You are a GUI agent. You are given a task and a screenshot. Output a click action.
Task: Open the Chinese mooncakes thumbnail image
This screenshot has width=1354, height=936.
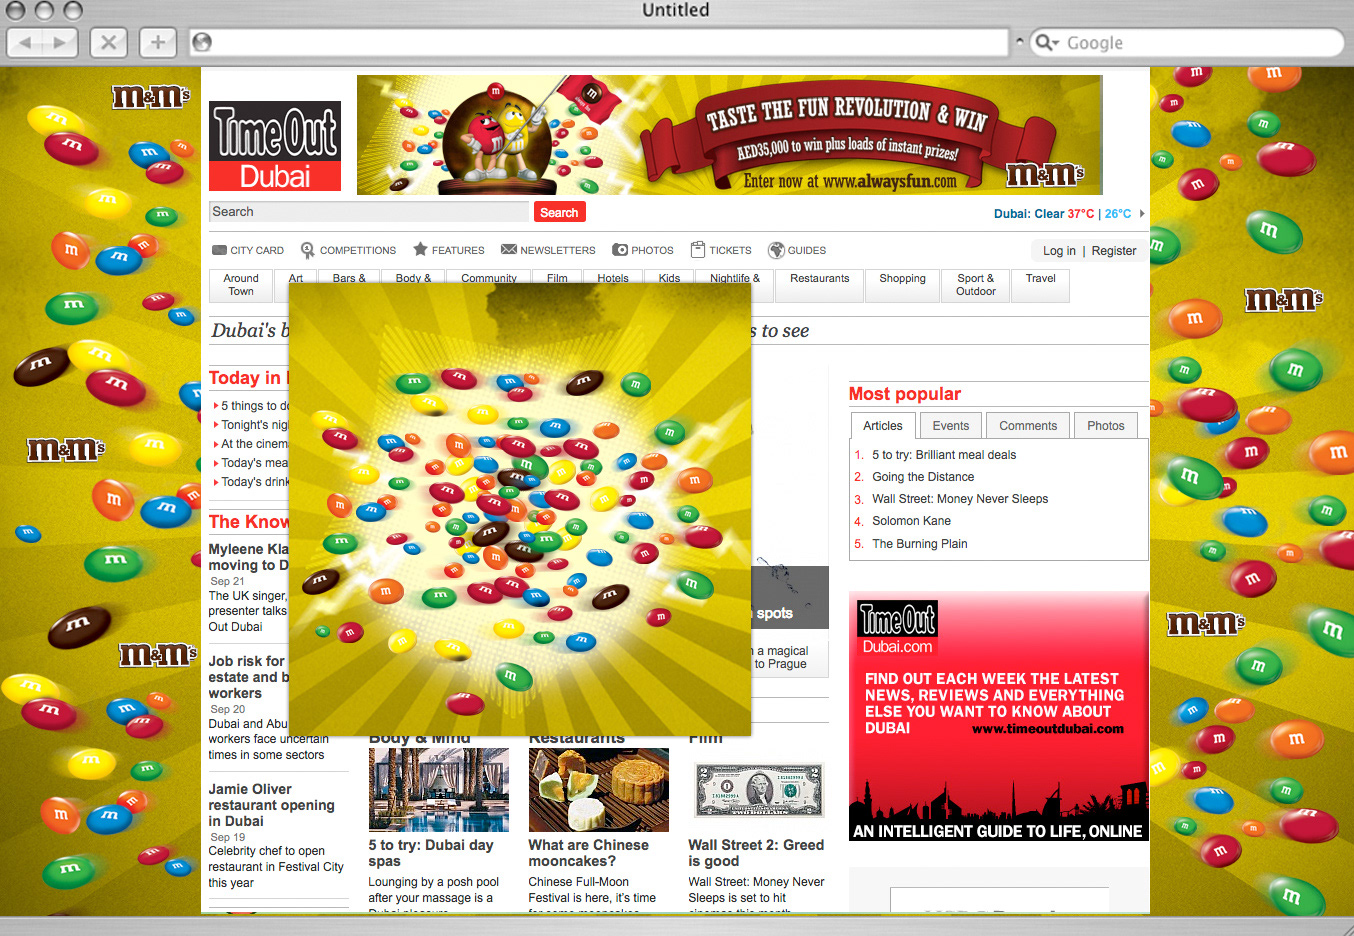click(598, 790)
